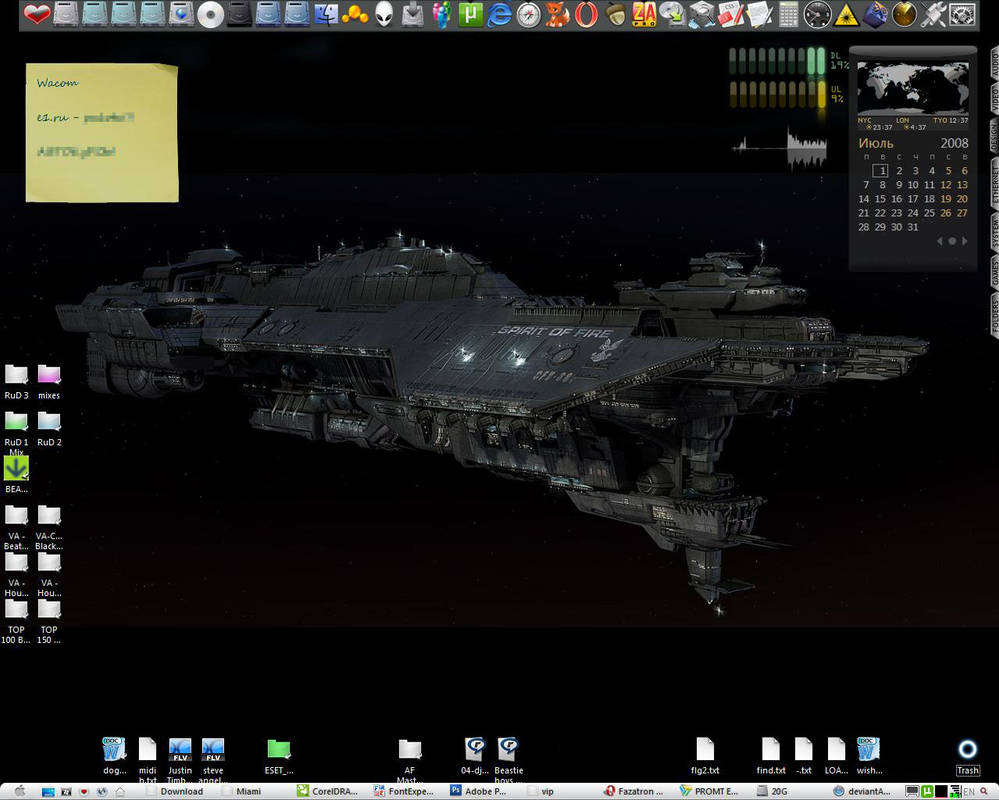This screenshot has height=800, width=999.
Task: Open the blue cube icon in the dock
Action: tap(875, 14)
